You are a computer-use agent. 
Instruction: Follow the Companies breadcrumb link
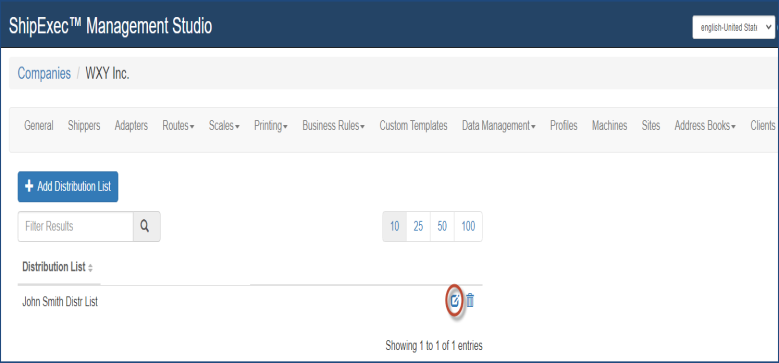click(x=44, y=73)
